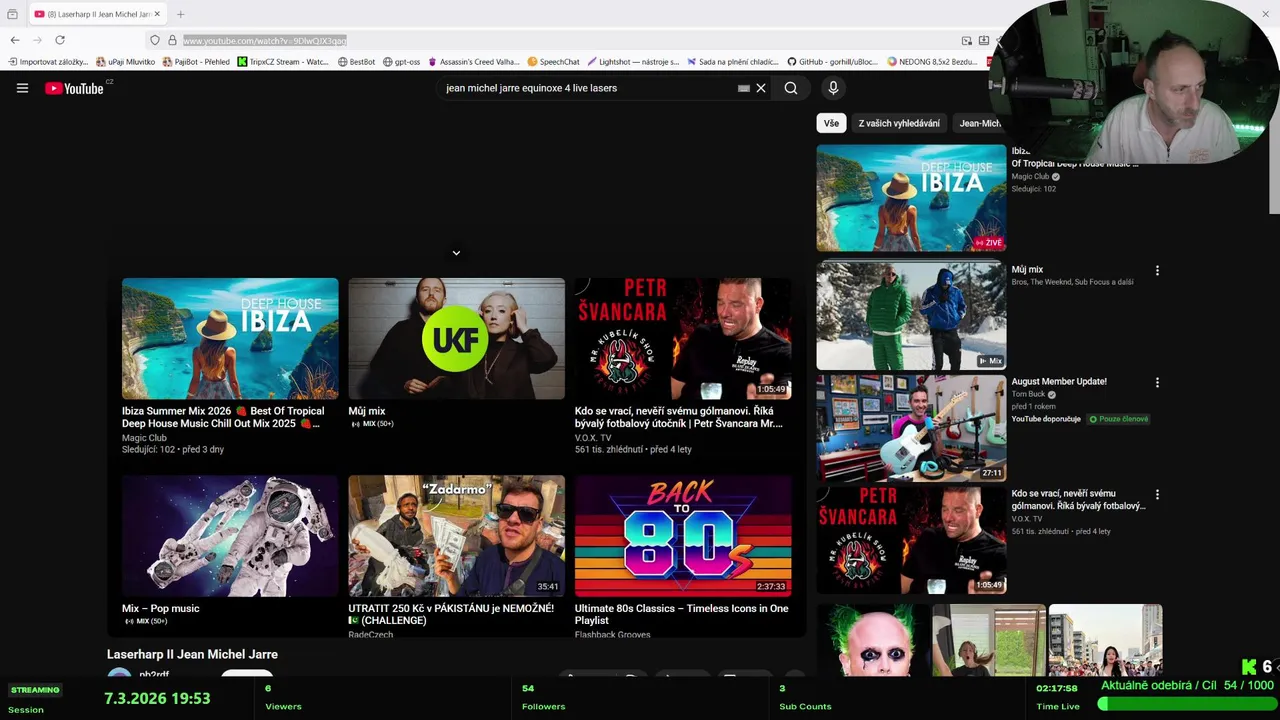Click the 7.3.2026 19:53 session clock
The height and width of the screenshot is (720, 1280).
click(x=157, y=698)
